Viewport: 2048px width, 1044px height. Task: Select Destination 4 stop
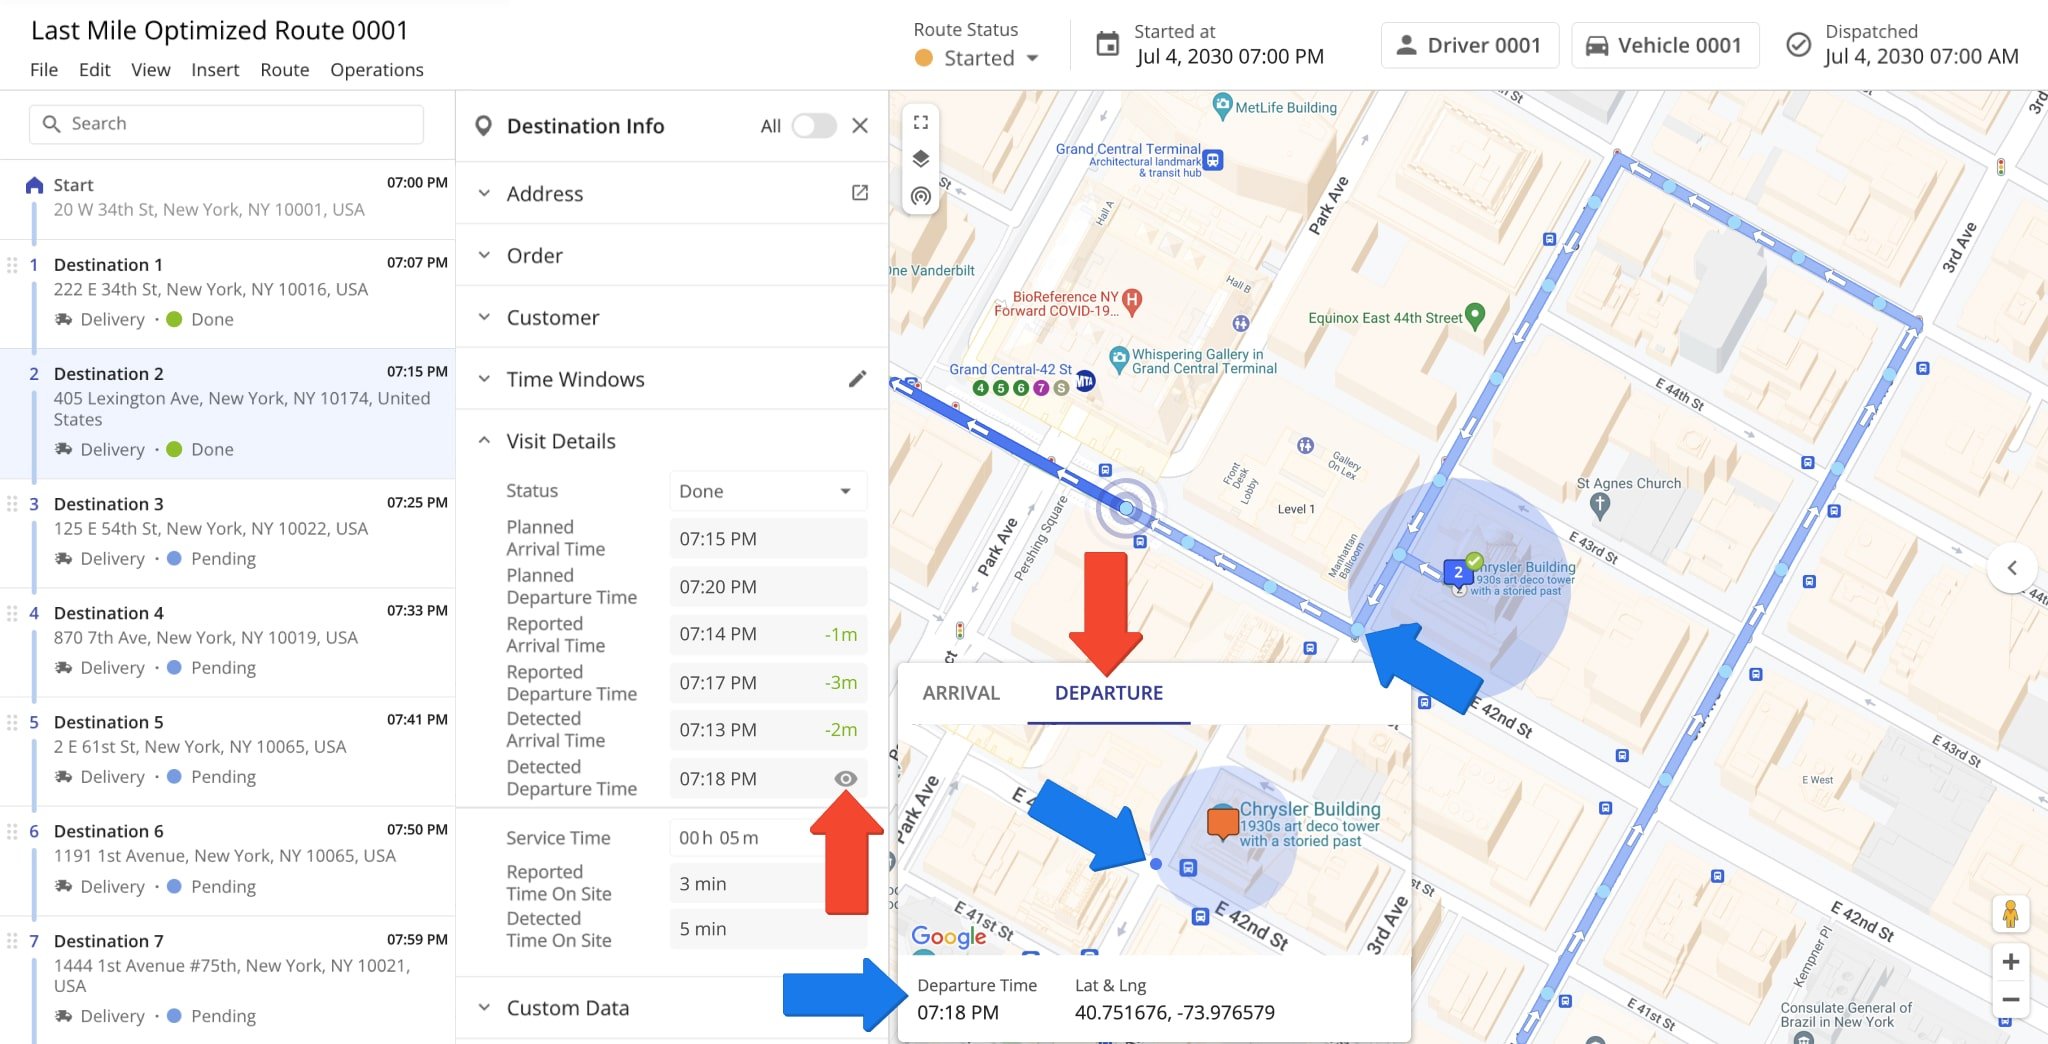click(x=228, y=641)
